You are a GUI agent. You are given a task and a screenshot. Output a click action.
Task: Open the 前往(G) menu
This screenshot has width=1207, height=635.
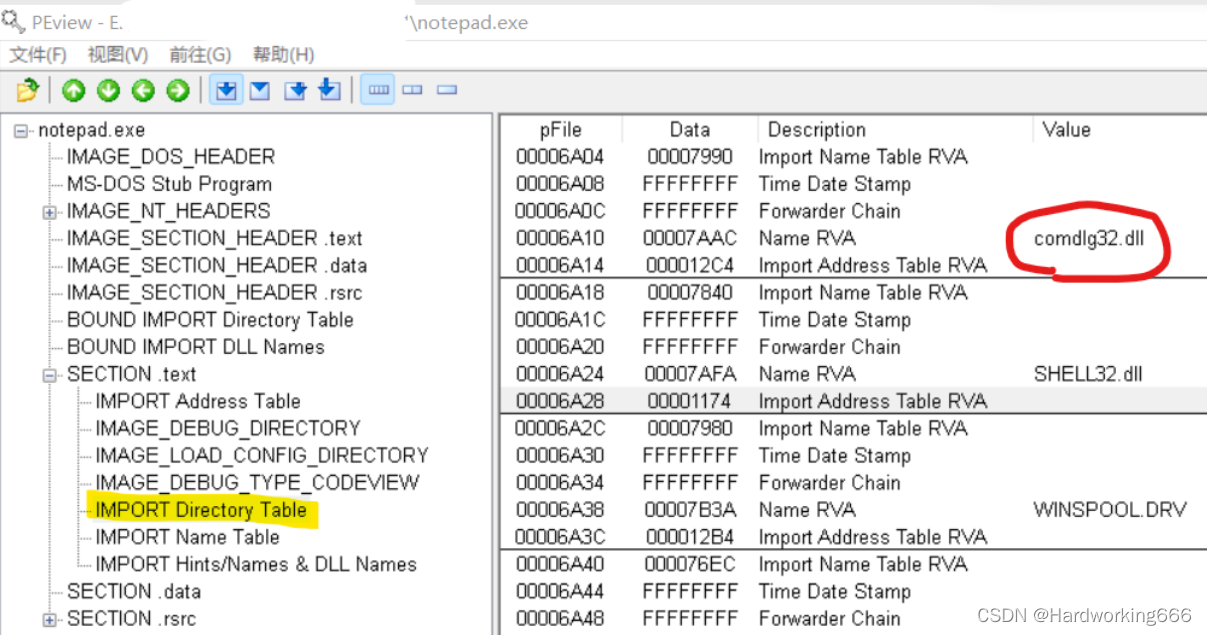click(200, 54)
